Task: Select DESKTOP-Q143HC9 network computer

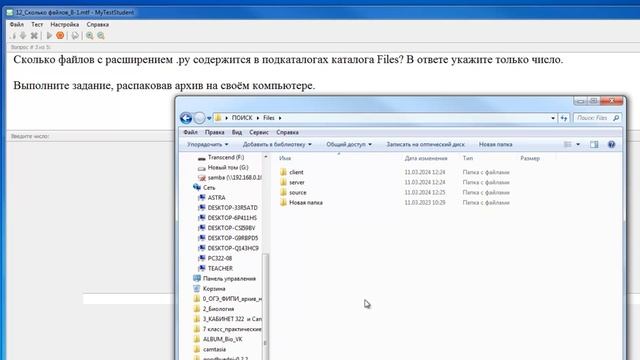Action: (233, 249)
